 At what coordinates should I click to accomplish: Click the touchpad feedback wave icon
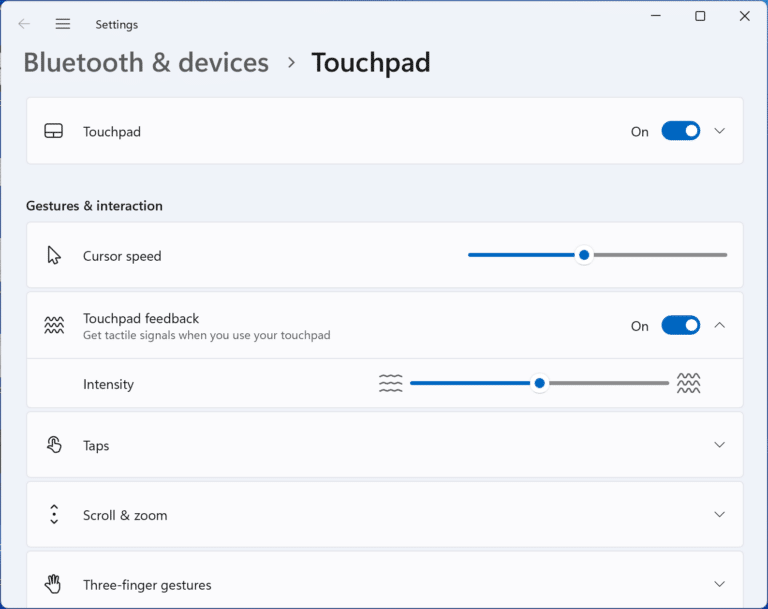coord(54,325)
